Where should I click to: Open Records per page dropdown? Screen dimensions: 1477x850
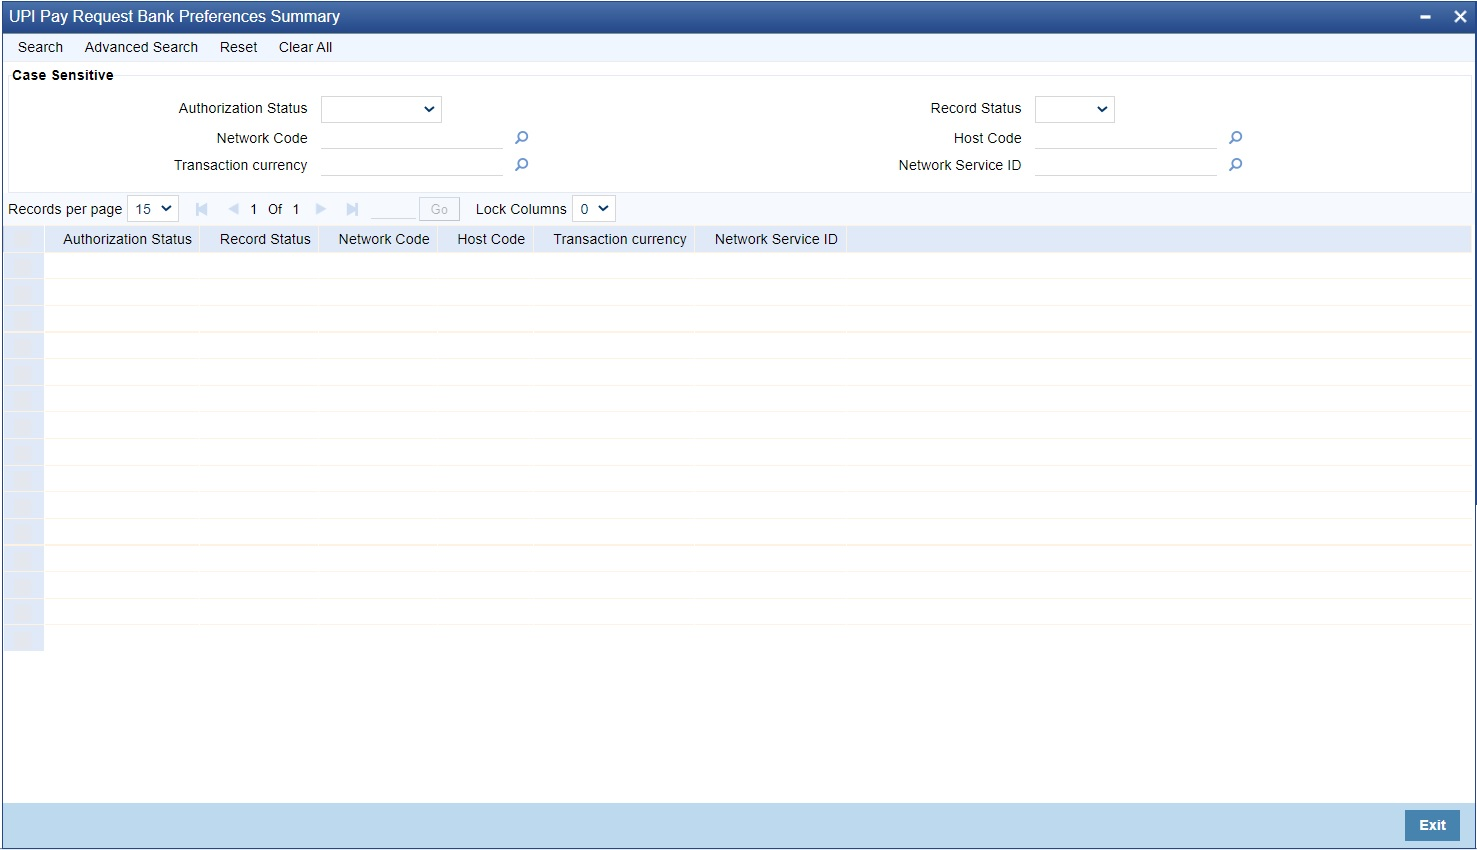tap(153, 209)
